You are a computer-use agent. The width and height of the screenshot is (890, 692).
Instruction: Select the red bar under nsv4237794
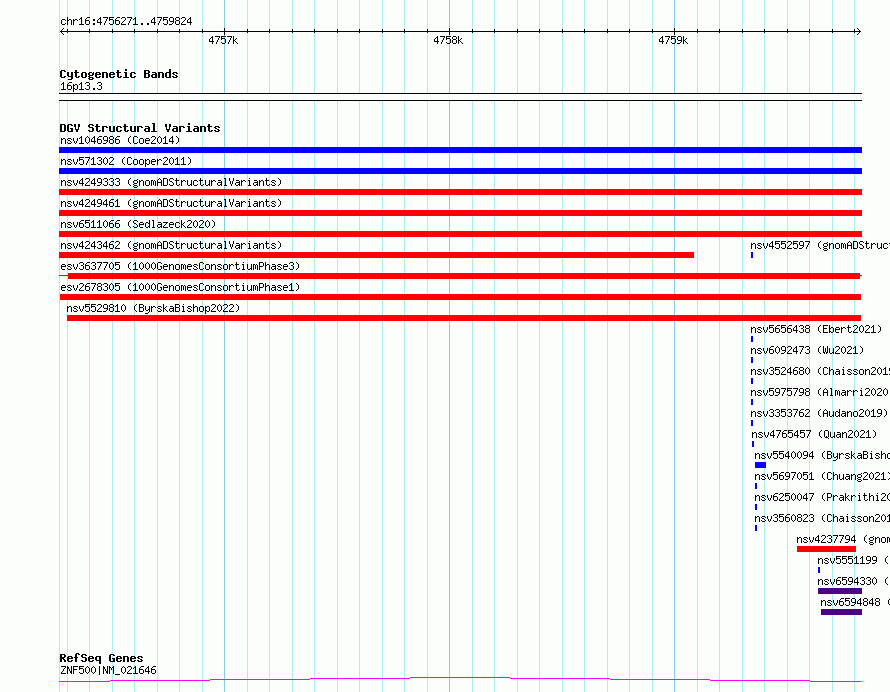[x=826, y=549]
